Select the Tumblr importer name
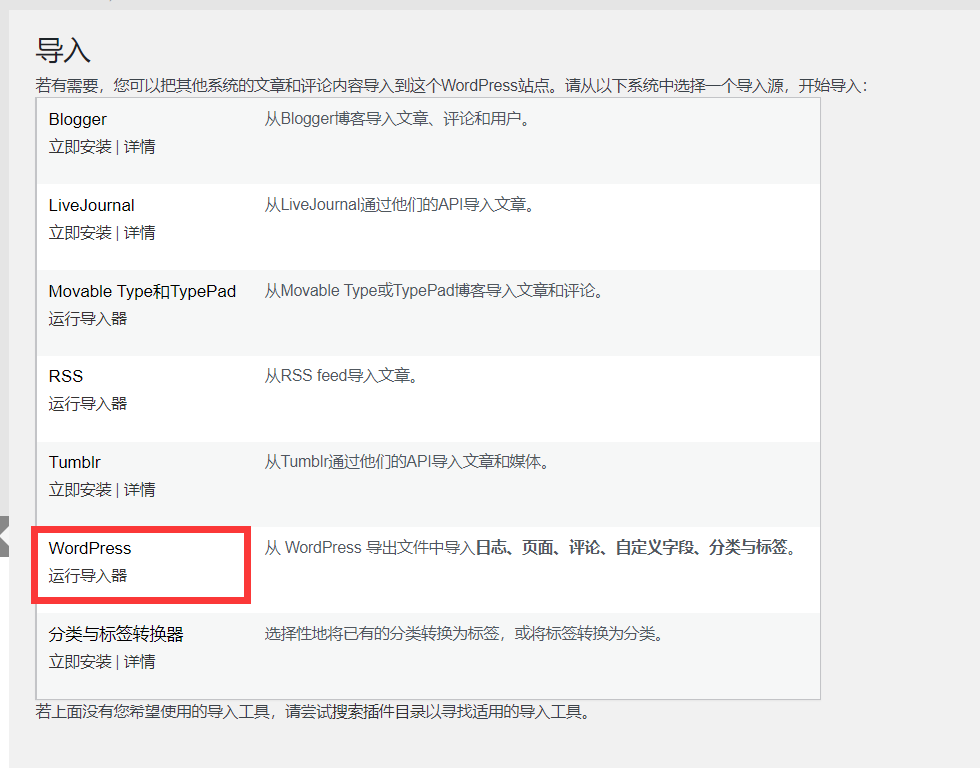980x768 pixels. click(74, 462)
